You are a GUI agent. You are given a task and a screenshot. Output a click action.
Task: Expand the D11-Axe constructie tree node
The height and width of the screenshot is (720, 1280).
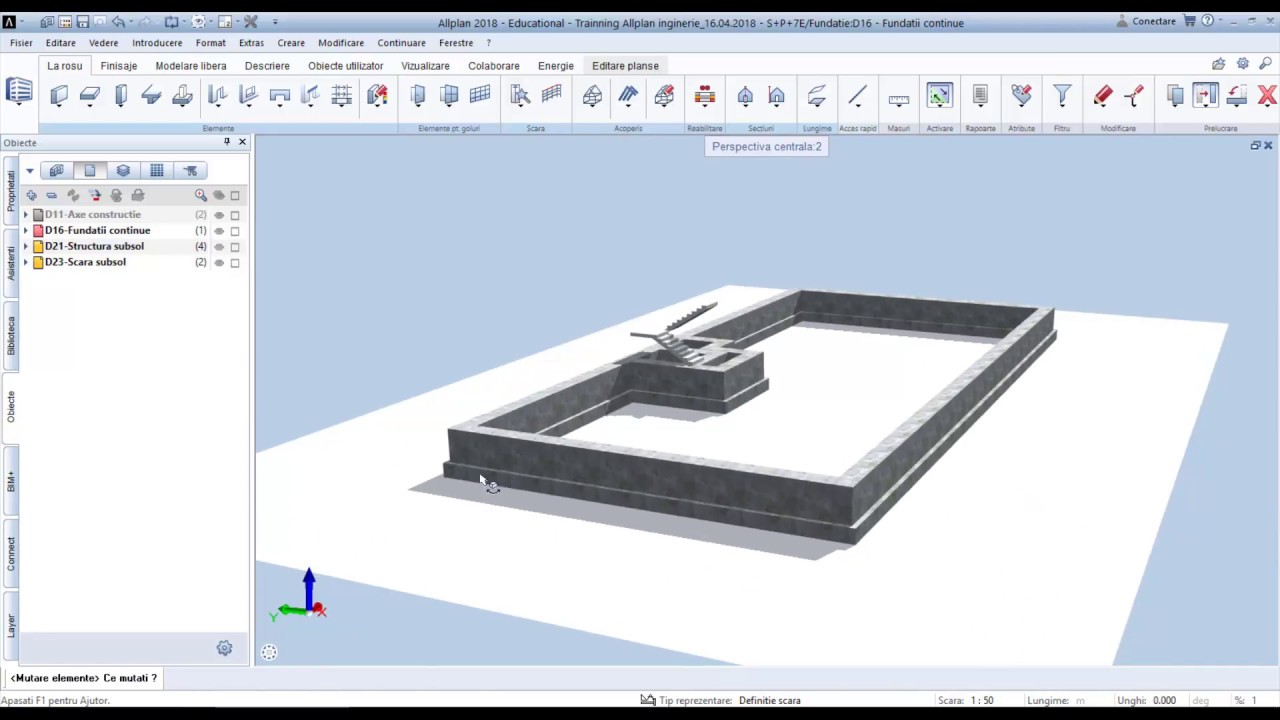[26, 215]
